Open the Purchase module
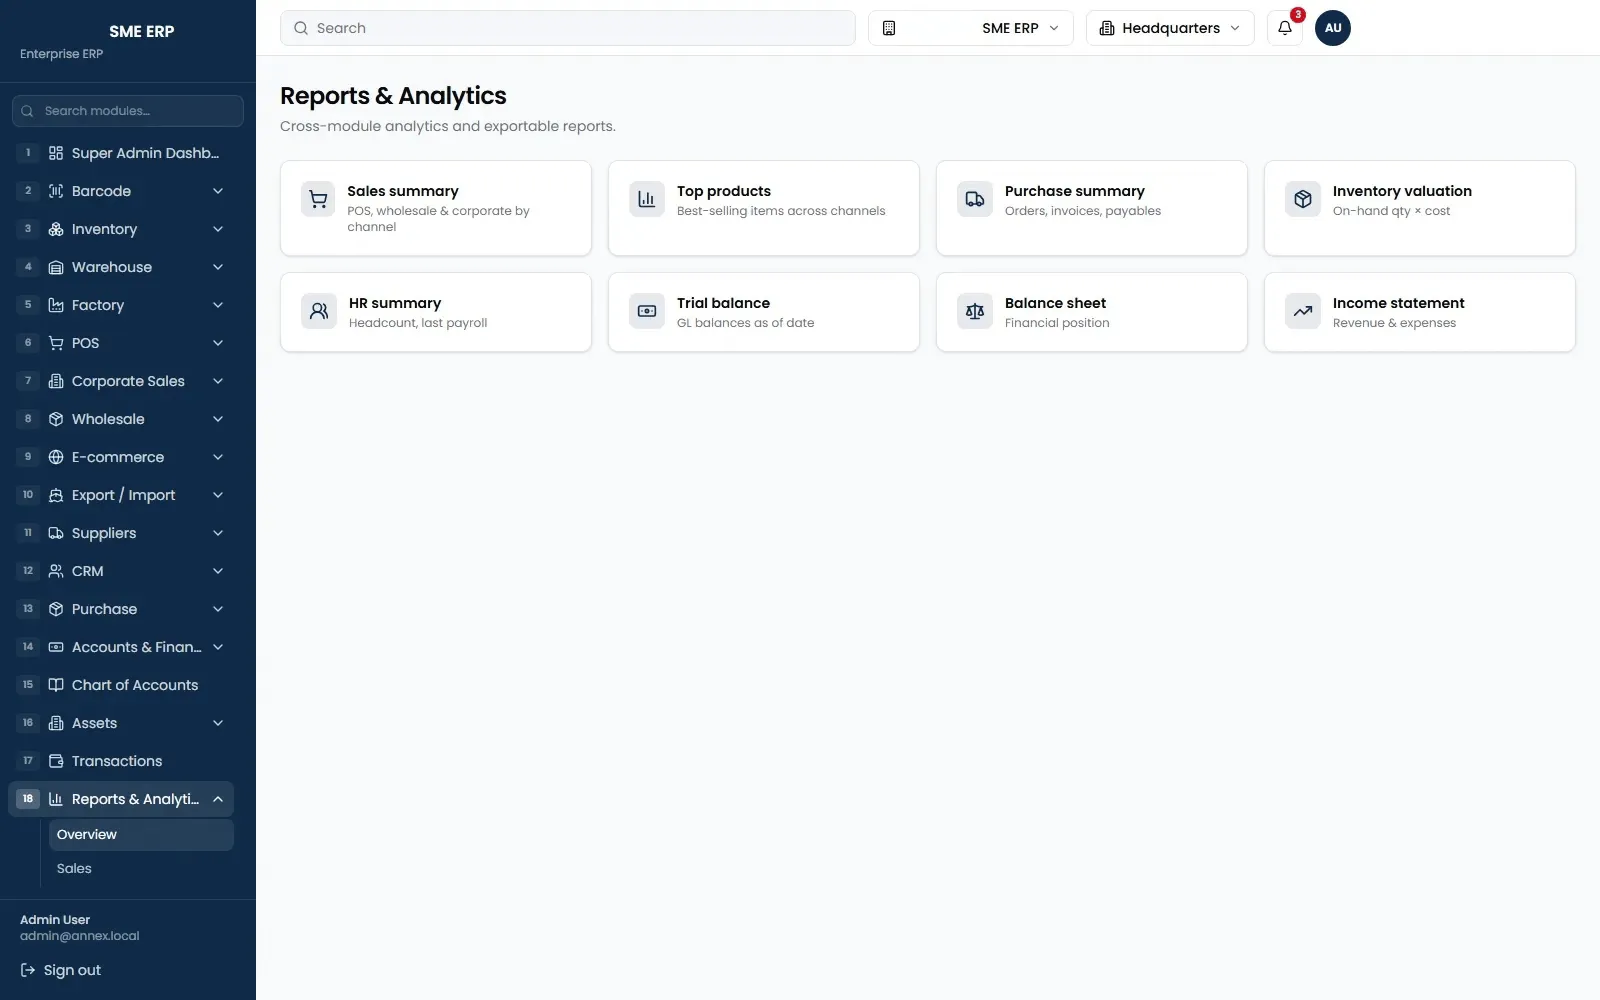 click(x=121, y=609)
